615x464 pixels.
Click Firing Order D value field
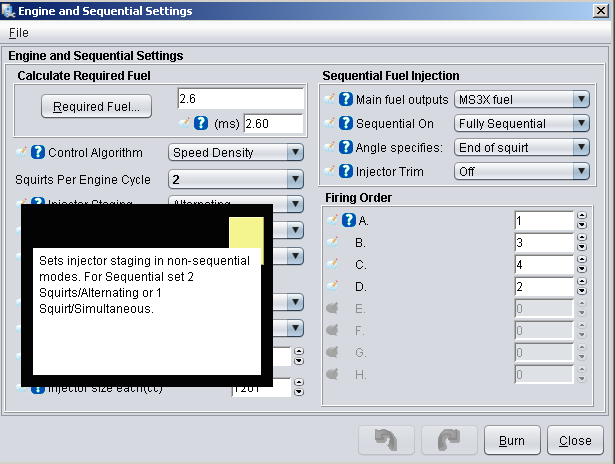(x=544, y=286)
